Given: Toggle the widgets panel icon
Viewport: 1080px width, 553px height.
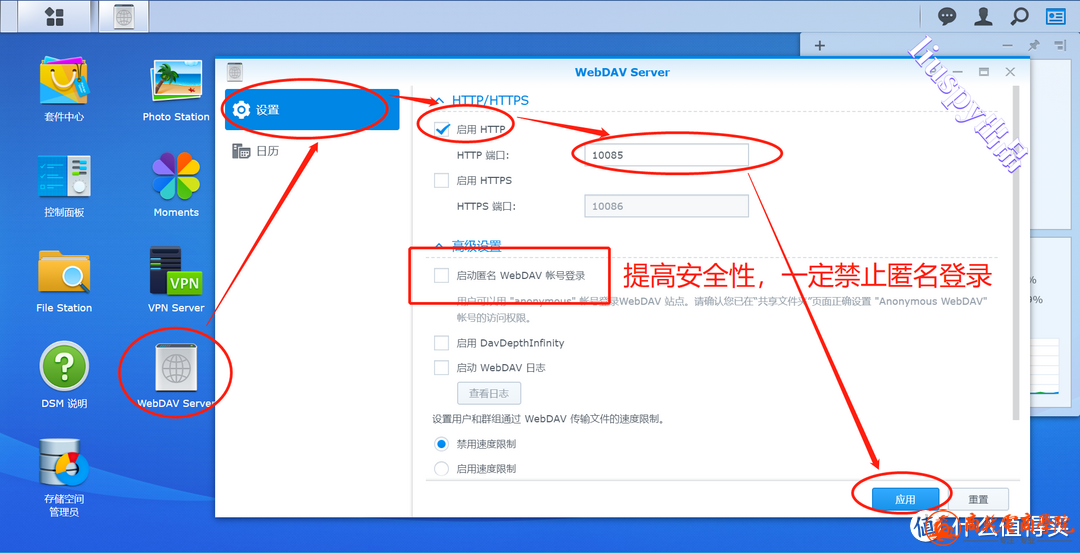Looking at the screenshot, I should [x=1055, y=17].
